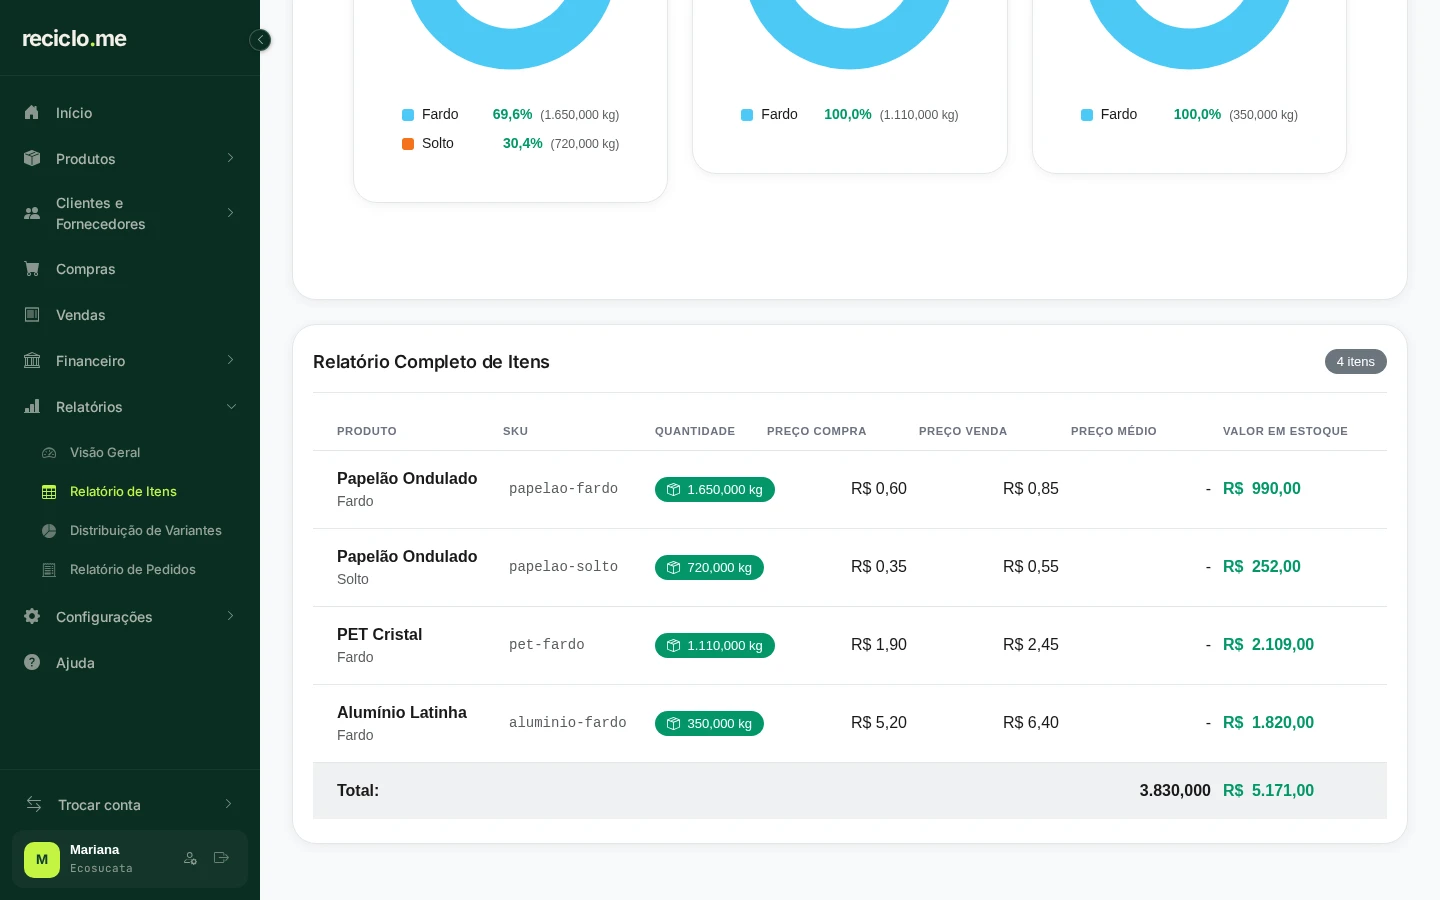Expand the Financeiro submenu chevron
Screen dimensions: 1440x900
[x=230, y=360]
